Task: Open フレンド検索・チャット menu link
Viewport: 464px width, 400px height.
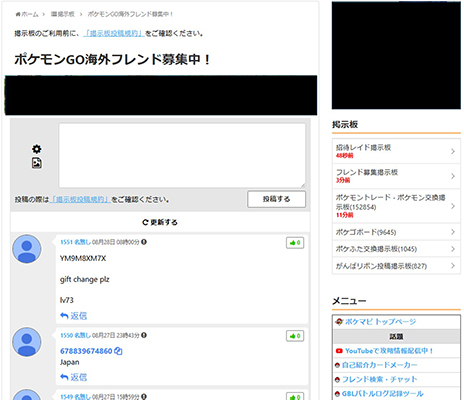Action: [379, 379]
